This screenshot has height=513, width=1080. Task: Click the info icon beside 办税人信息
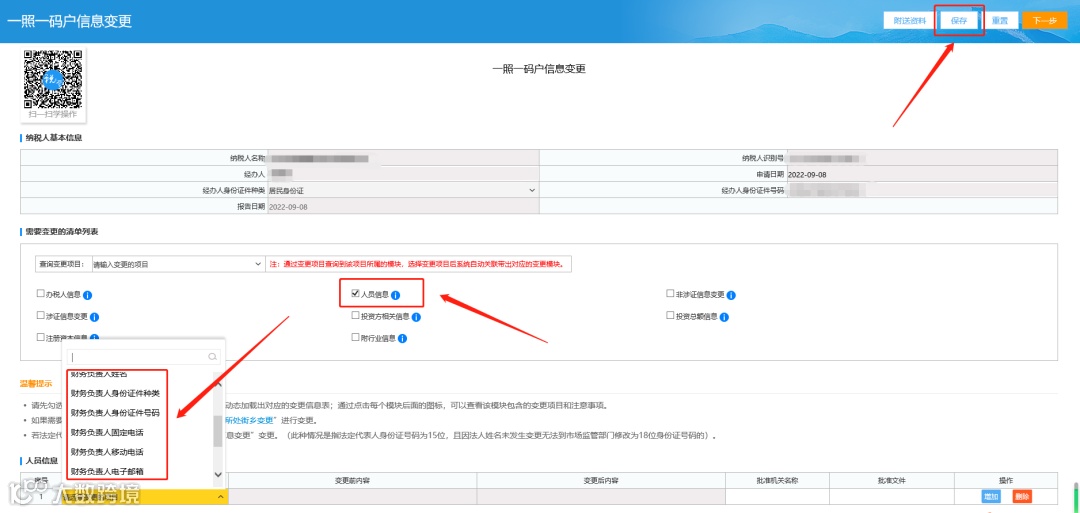(87, 295)
